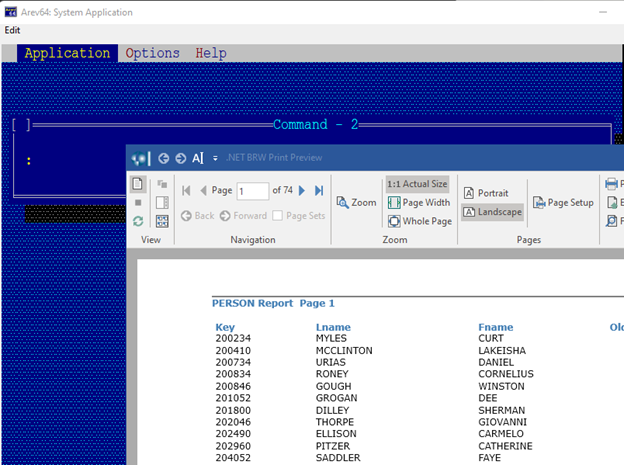
Task: Click the printer icon in the ribbon
Action: 611,184
